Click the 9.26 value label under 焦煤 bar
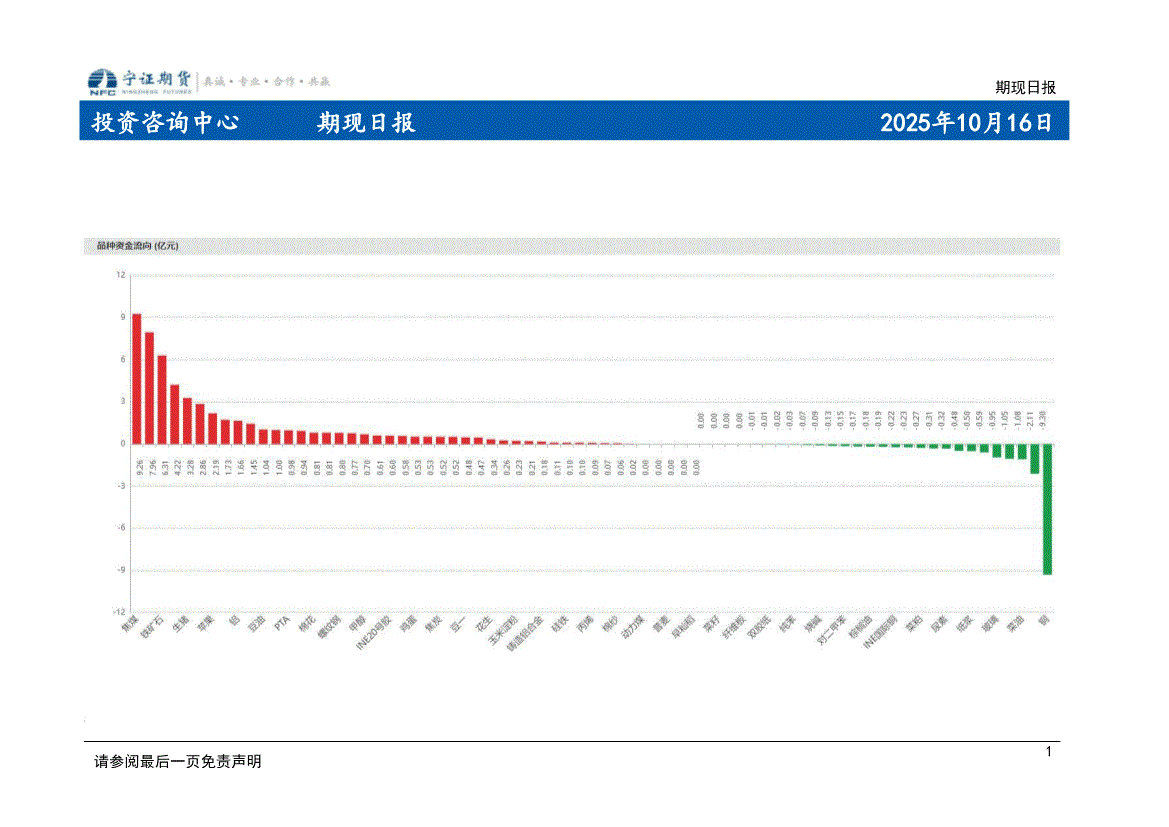Screen dimensions: 1169x827 coord(136,465)
